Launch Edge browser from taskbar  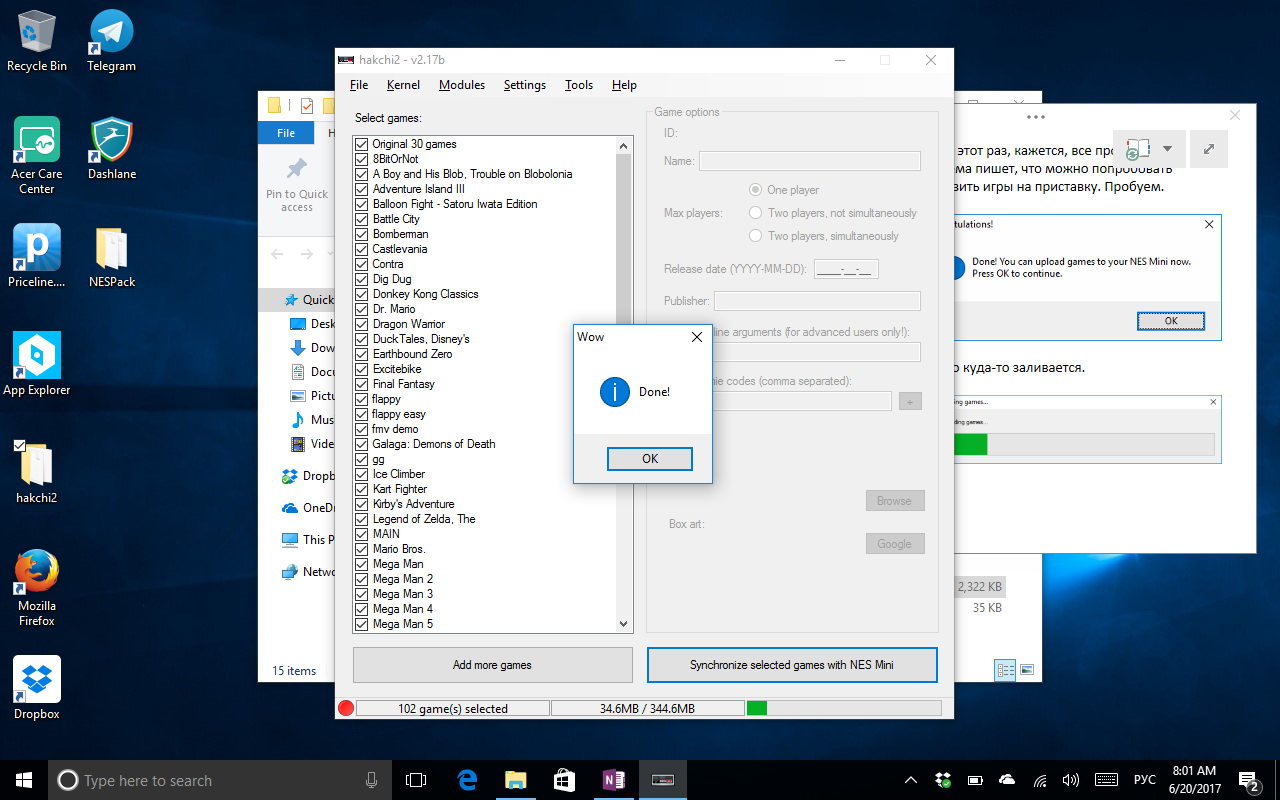coord(466,780)
